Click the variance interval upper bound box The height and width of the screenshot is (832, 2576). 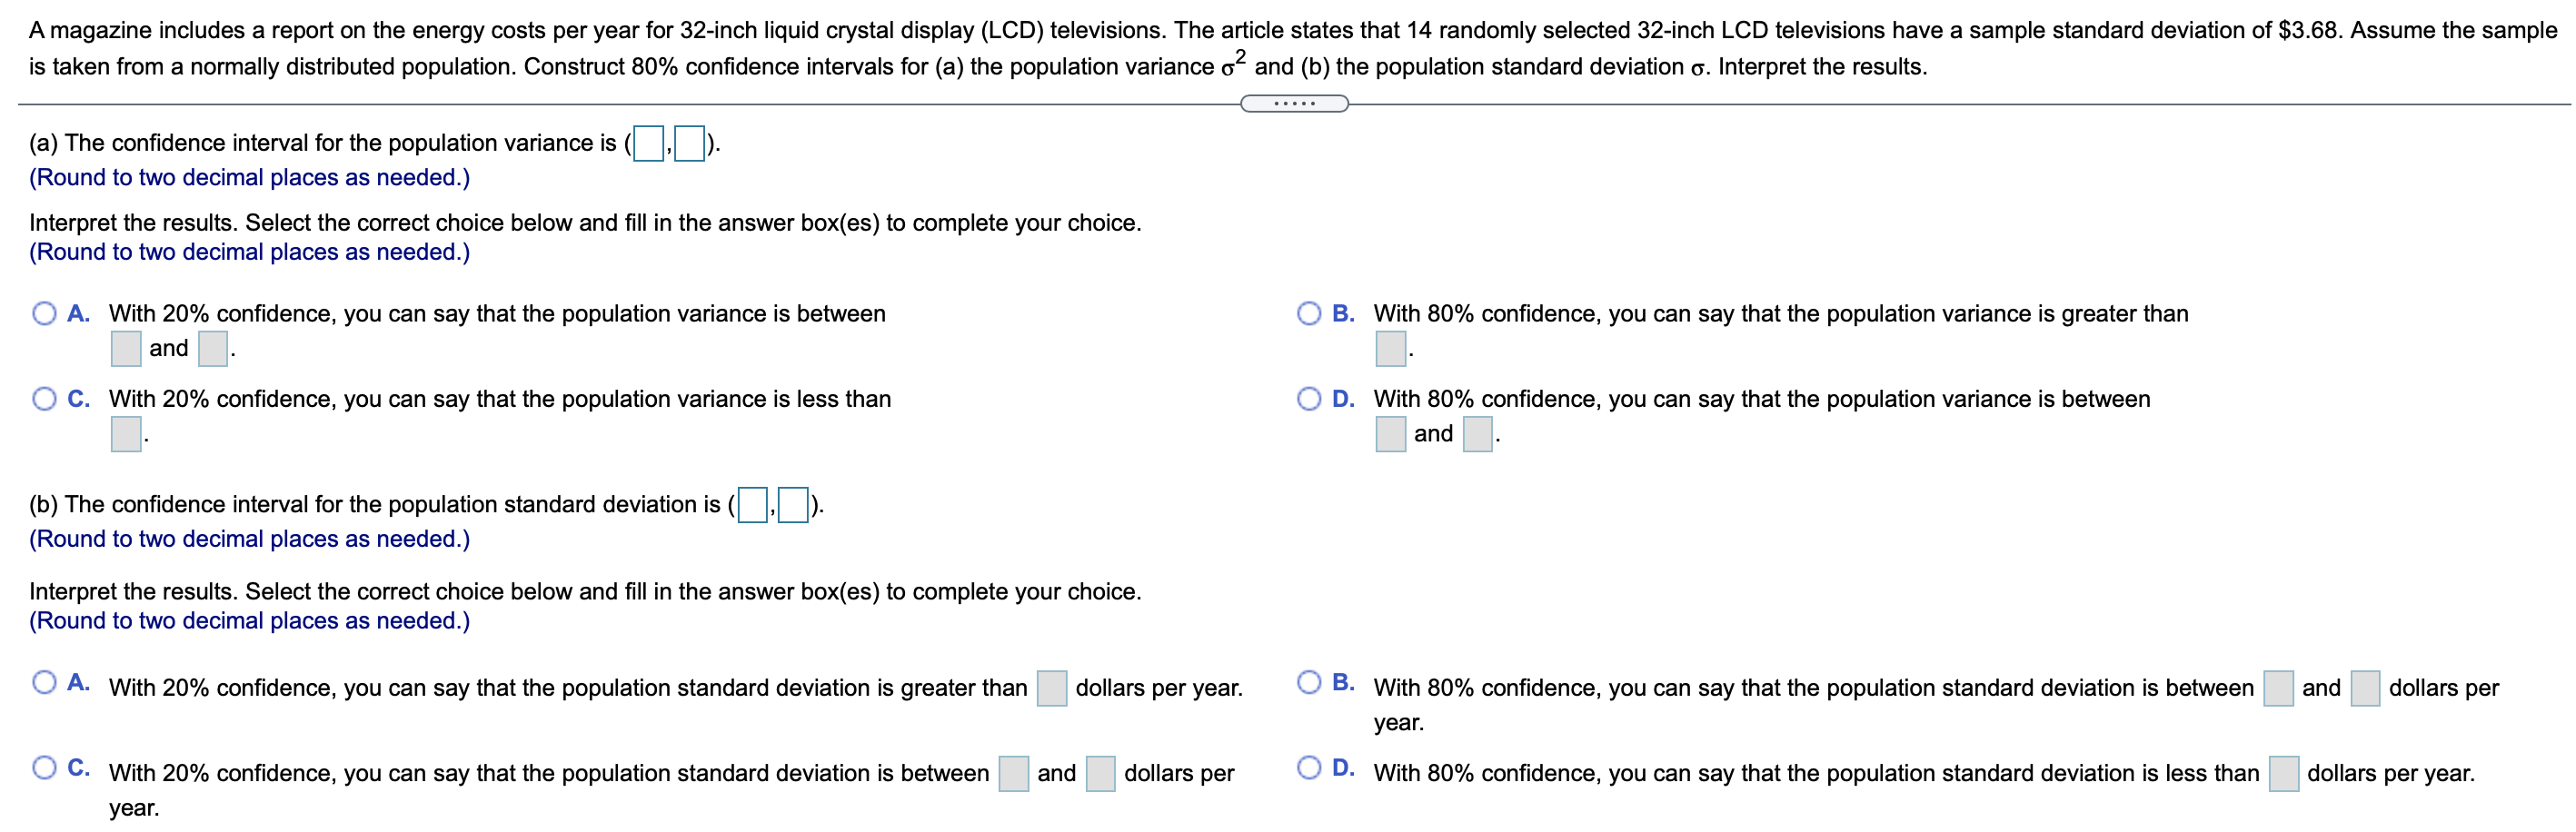click(690, 144)
